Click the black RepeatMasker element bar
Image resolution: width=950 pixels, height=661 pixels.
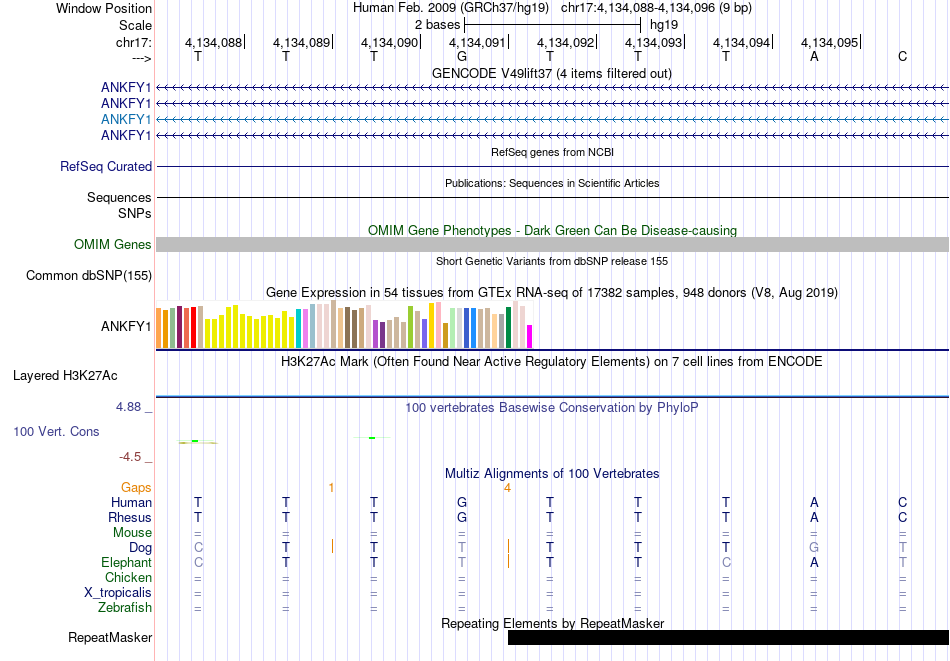click(728, 637)
